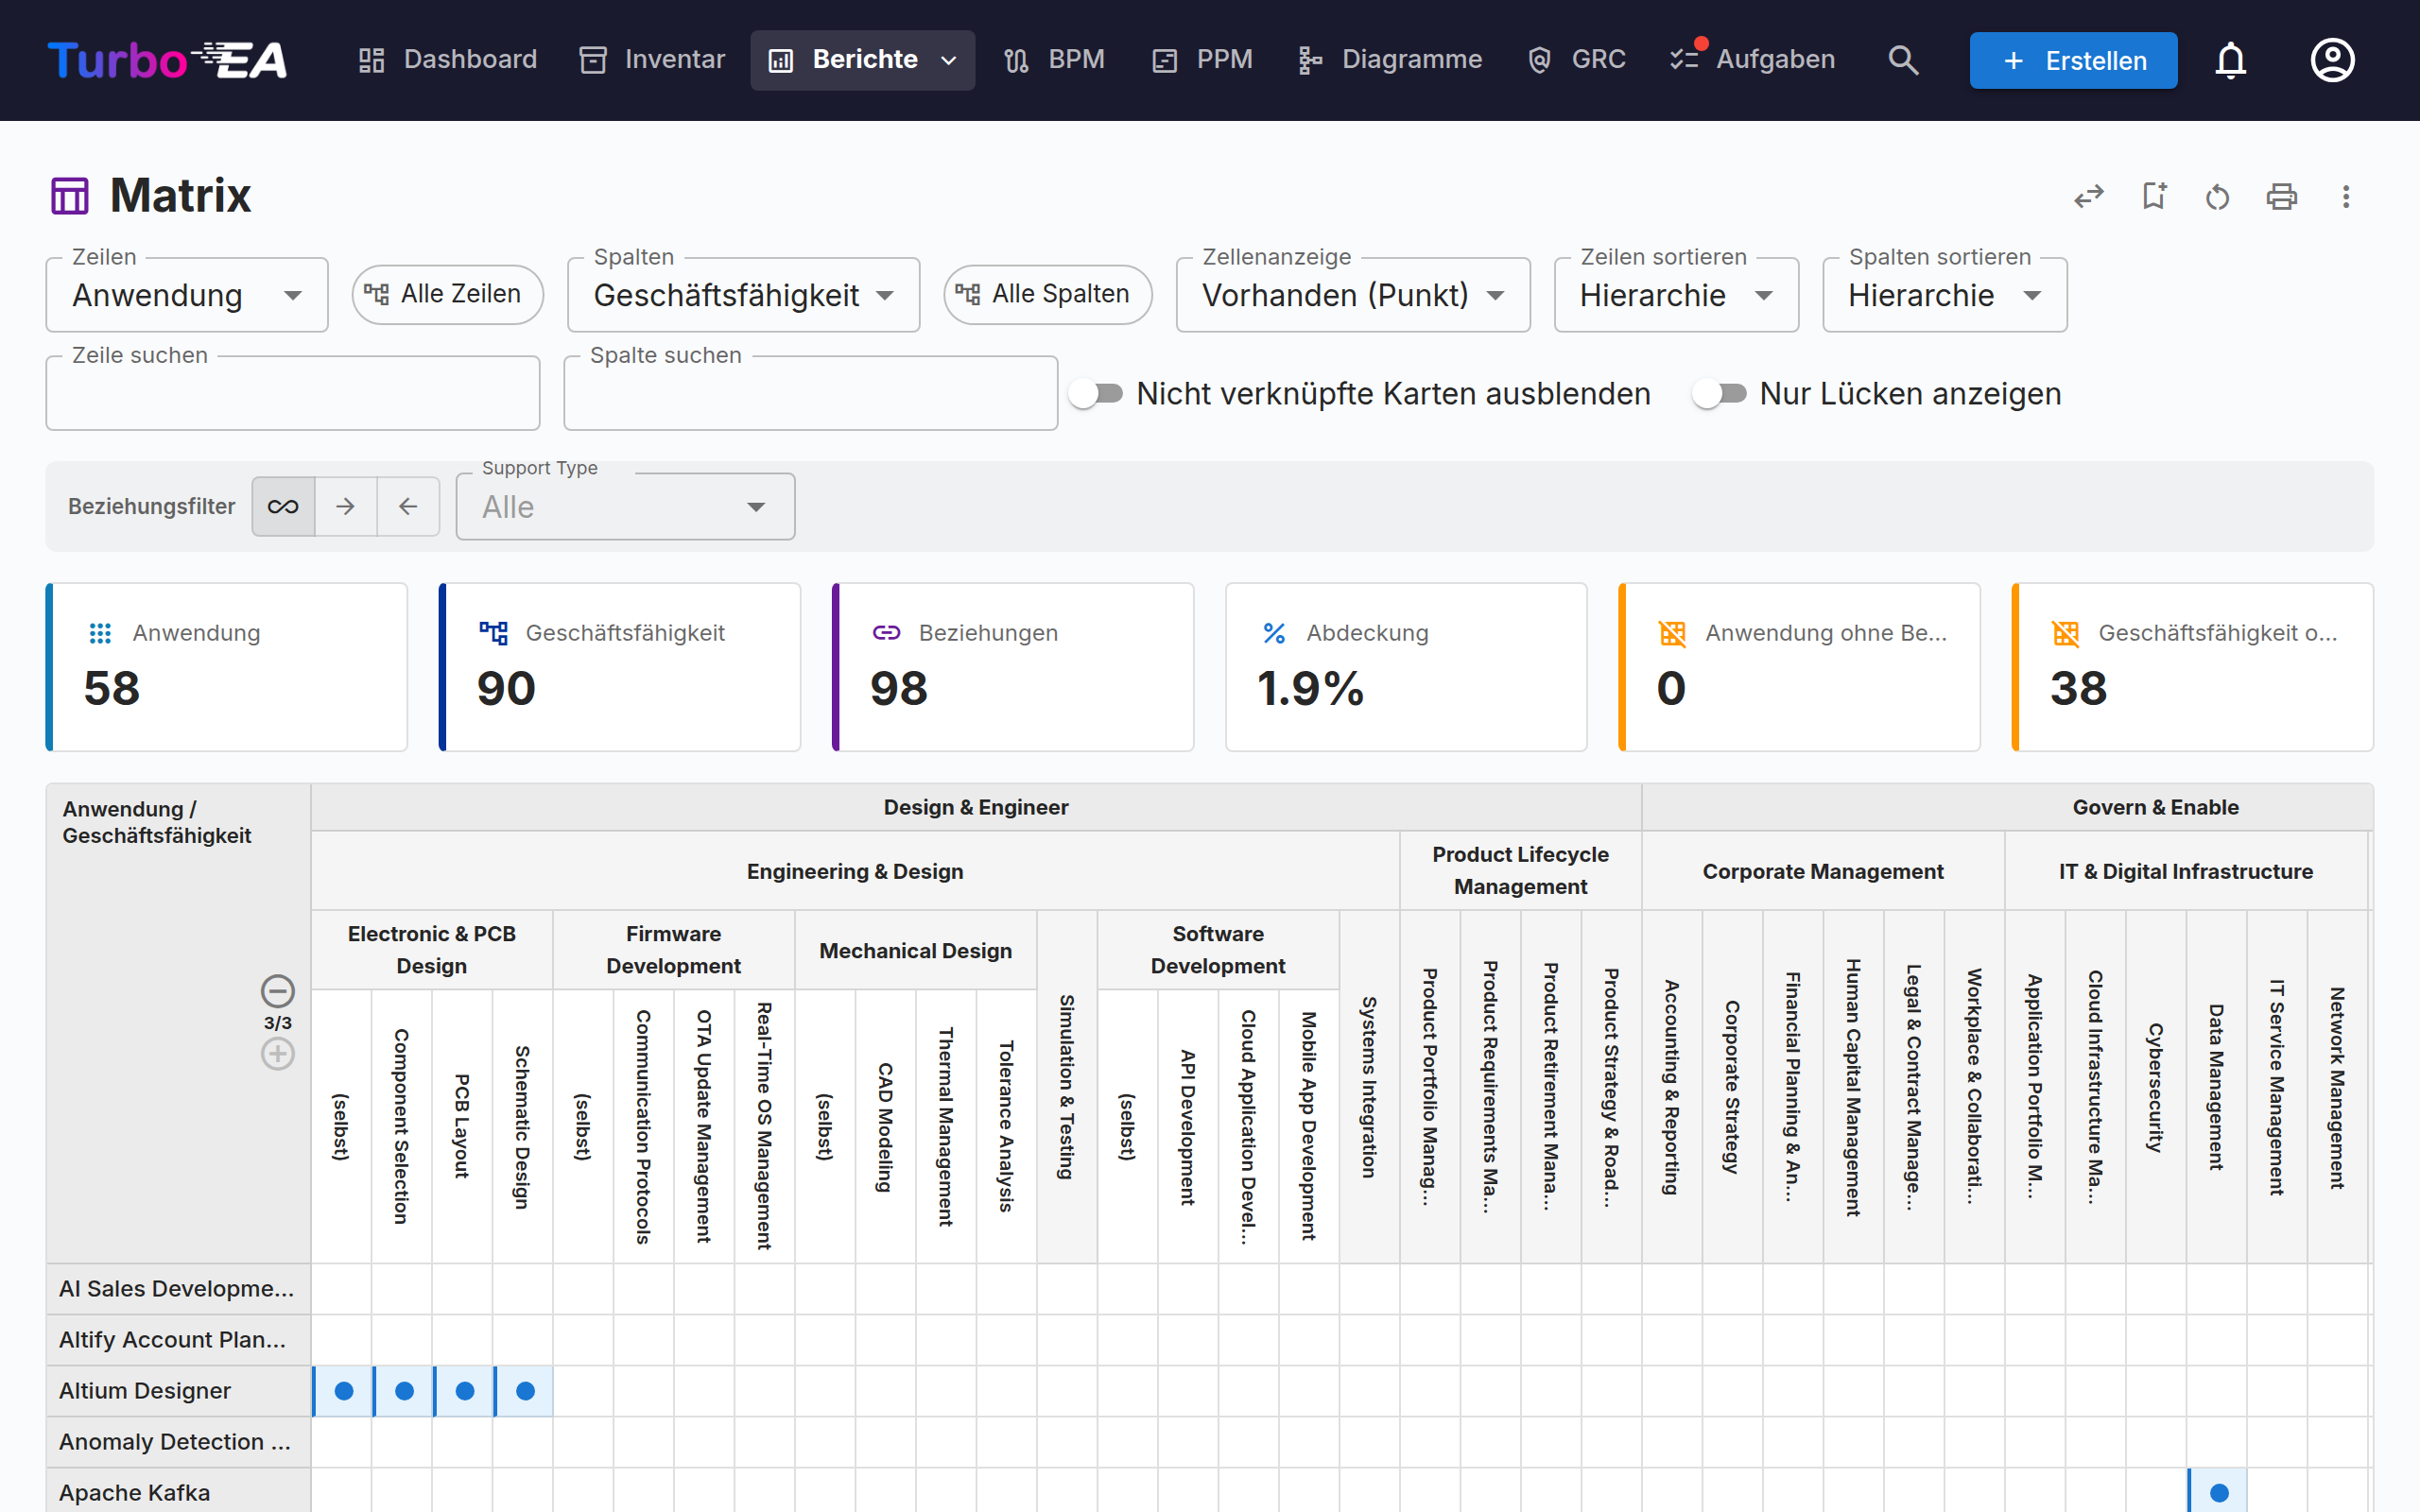Reset the matrix with the refresh icon

click(2217, 196)
